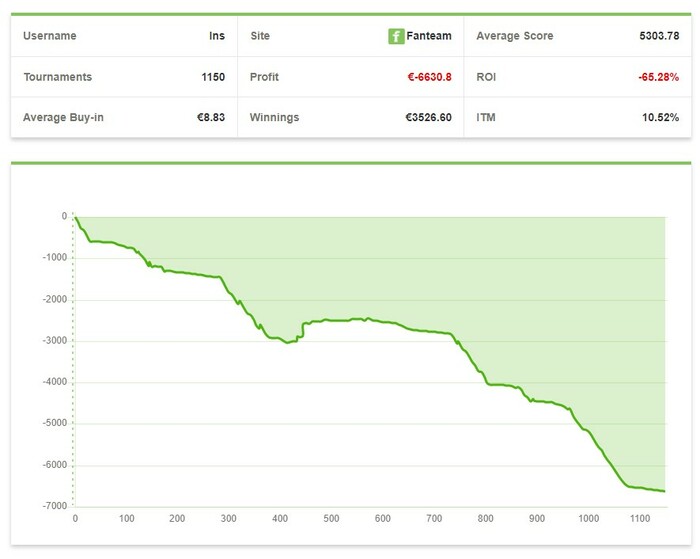
Task: Select the Average Buy-in label
Action: (x=63, y=117)
